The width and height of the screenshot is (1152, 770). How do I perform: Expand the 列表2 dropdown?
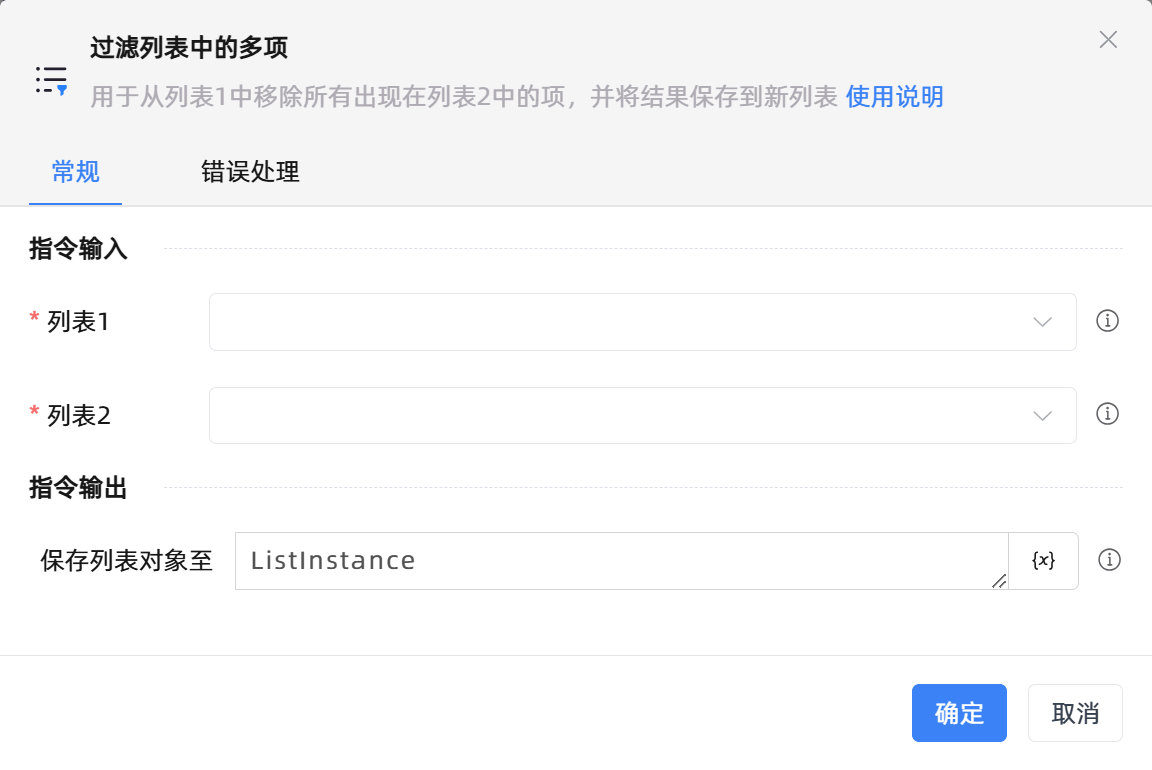click(642, 415)
